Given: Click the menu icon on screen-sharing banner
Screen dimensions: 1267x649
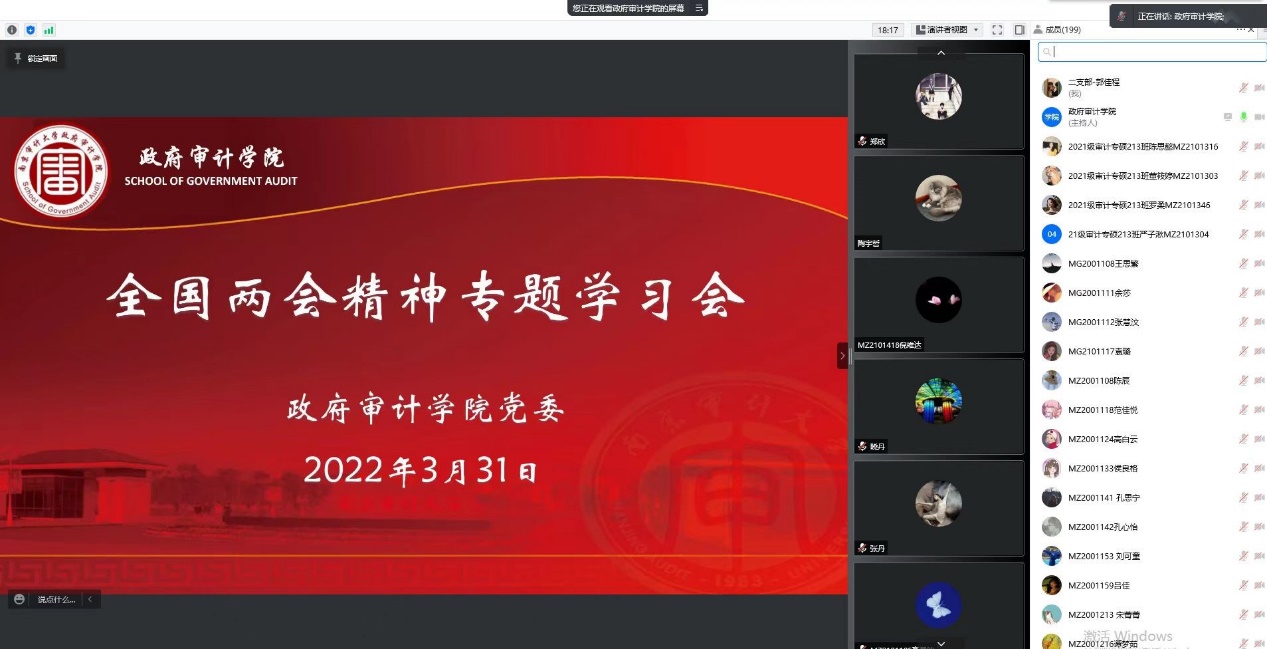Looking at the screenshot, I should [700, 8].
